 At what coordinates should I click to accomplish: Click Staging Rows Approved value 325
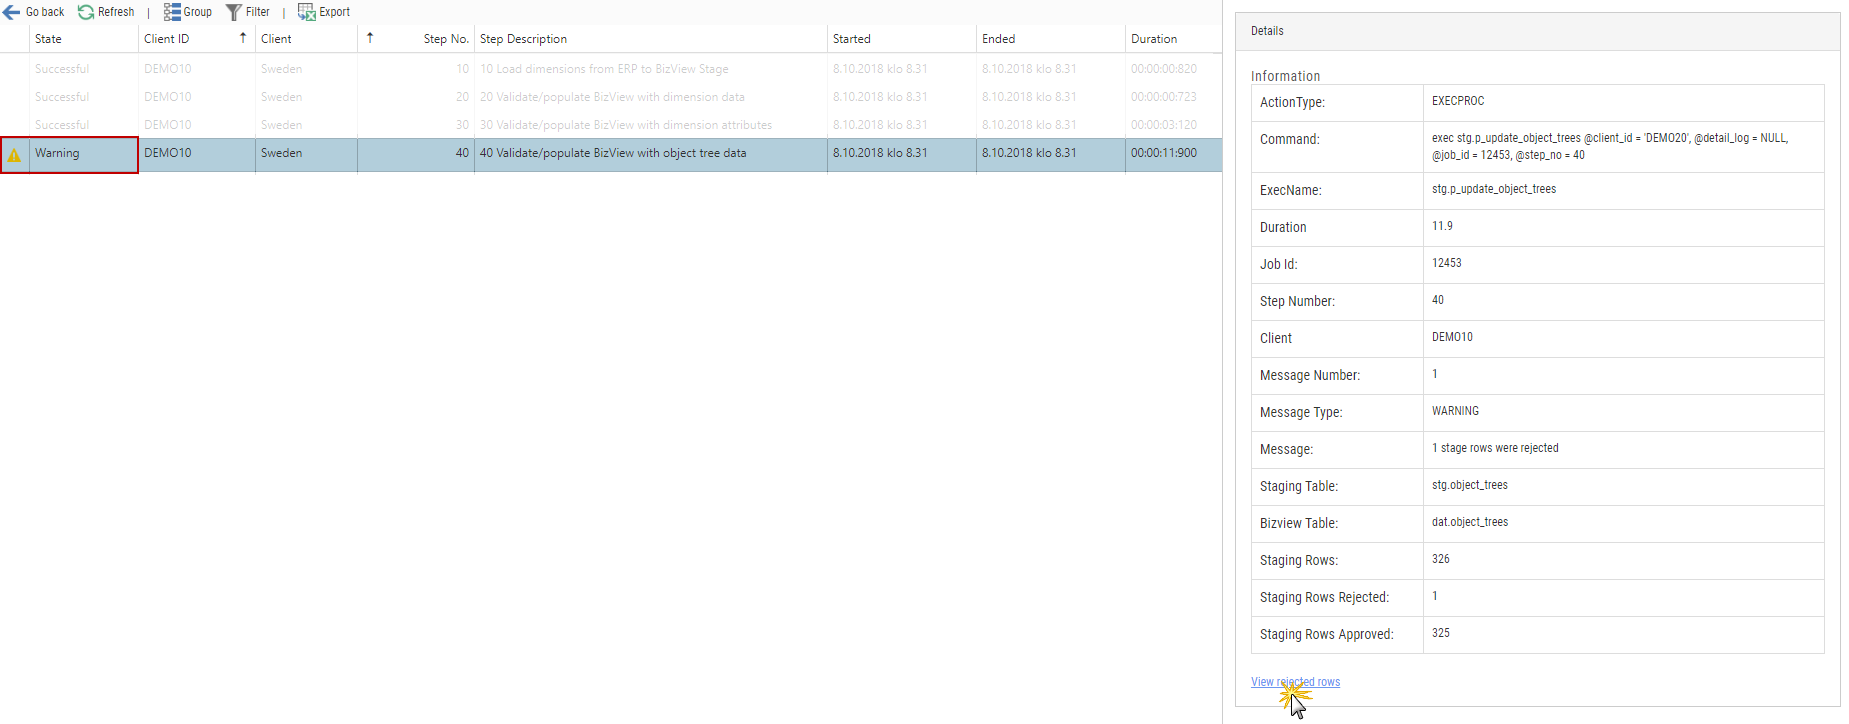(x=1441, y=633)
